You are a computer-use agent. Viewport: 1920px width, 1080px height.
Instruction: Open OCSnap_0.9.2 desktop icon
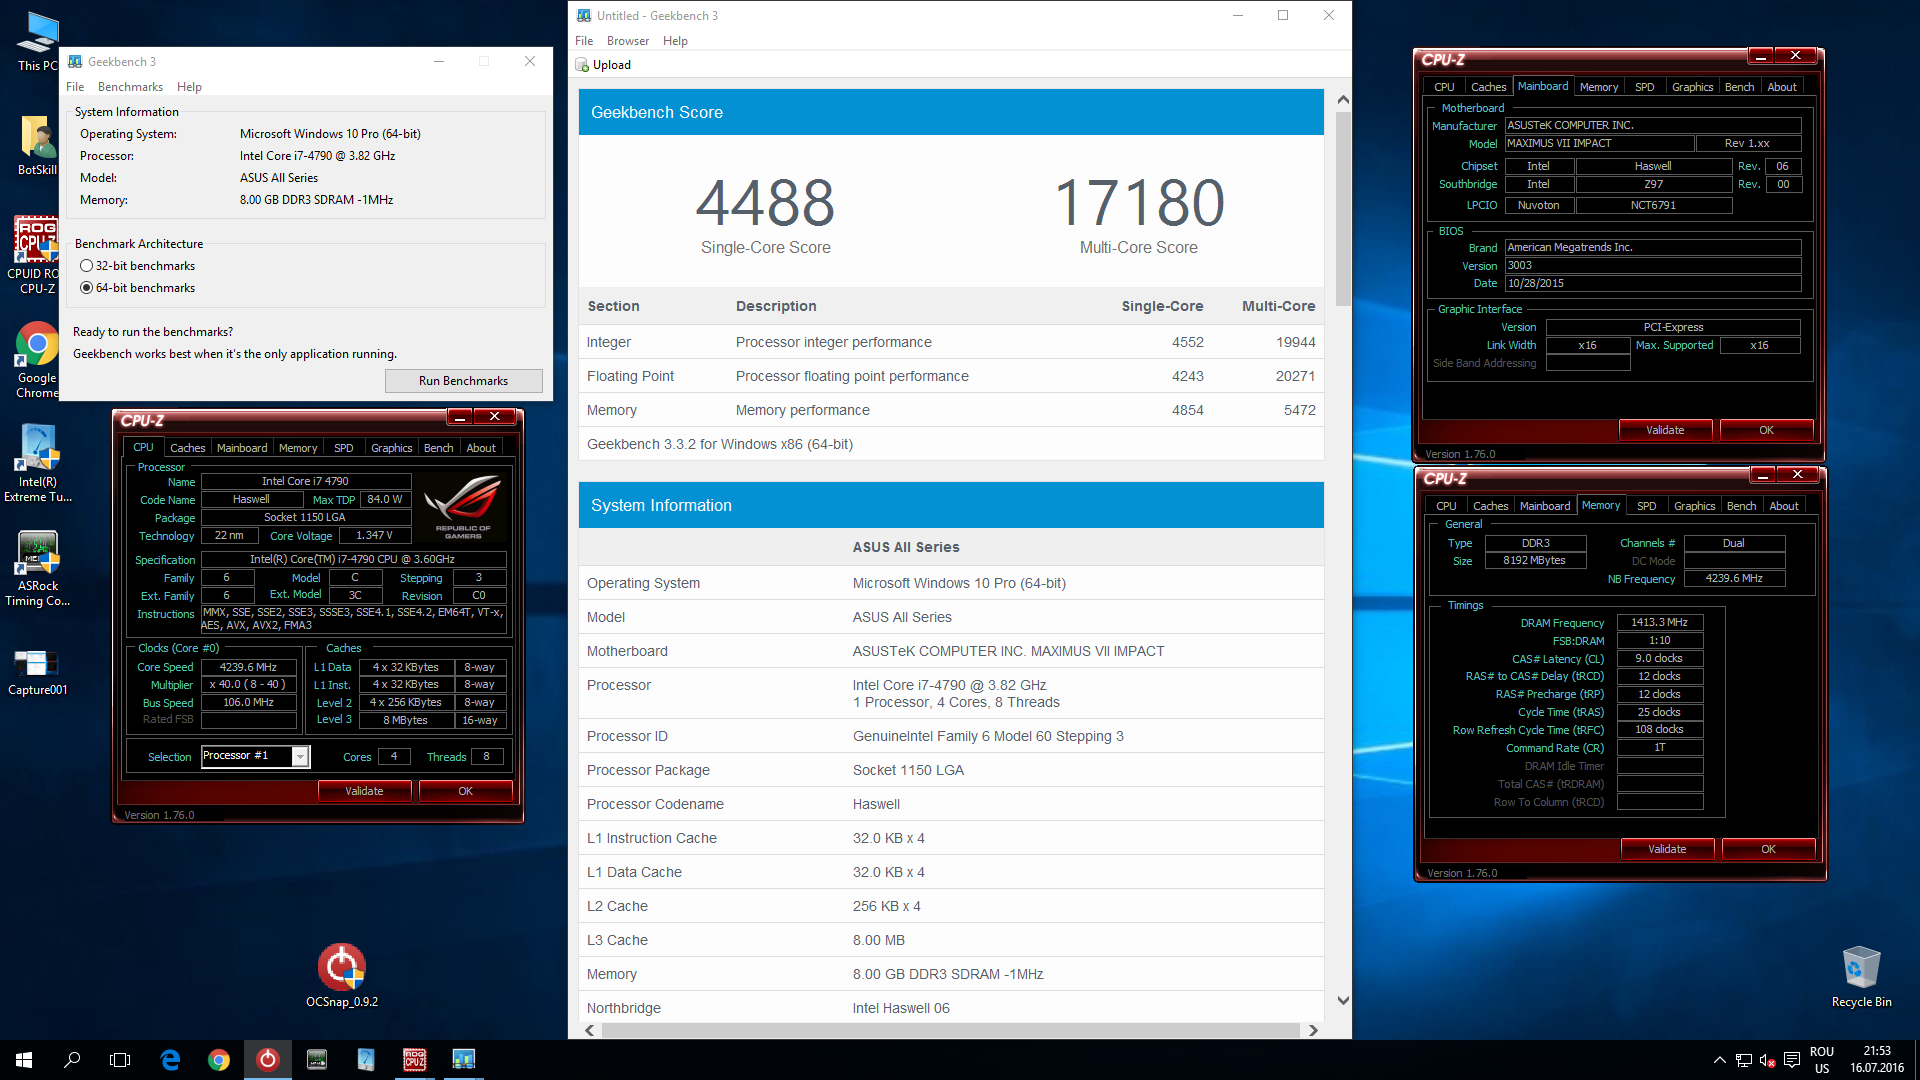click(x=342, y=975)
